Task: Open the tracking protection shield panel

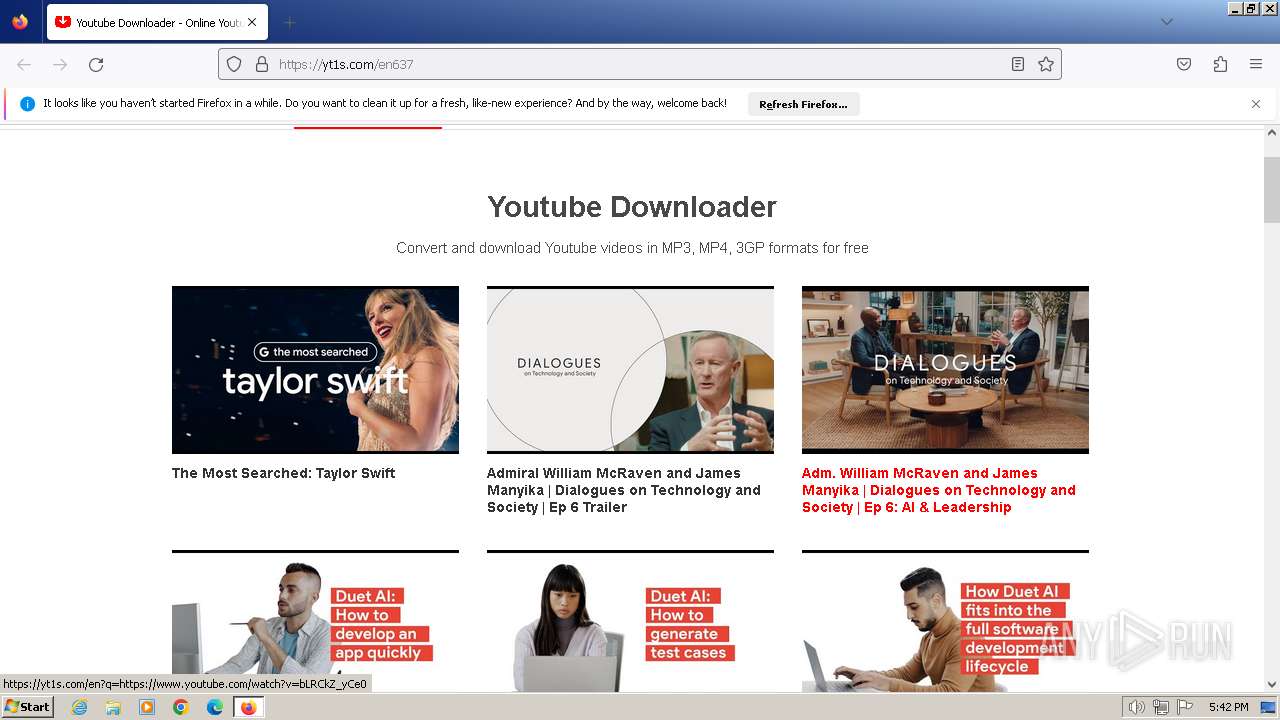Action: point(234,64)
